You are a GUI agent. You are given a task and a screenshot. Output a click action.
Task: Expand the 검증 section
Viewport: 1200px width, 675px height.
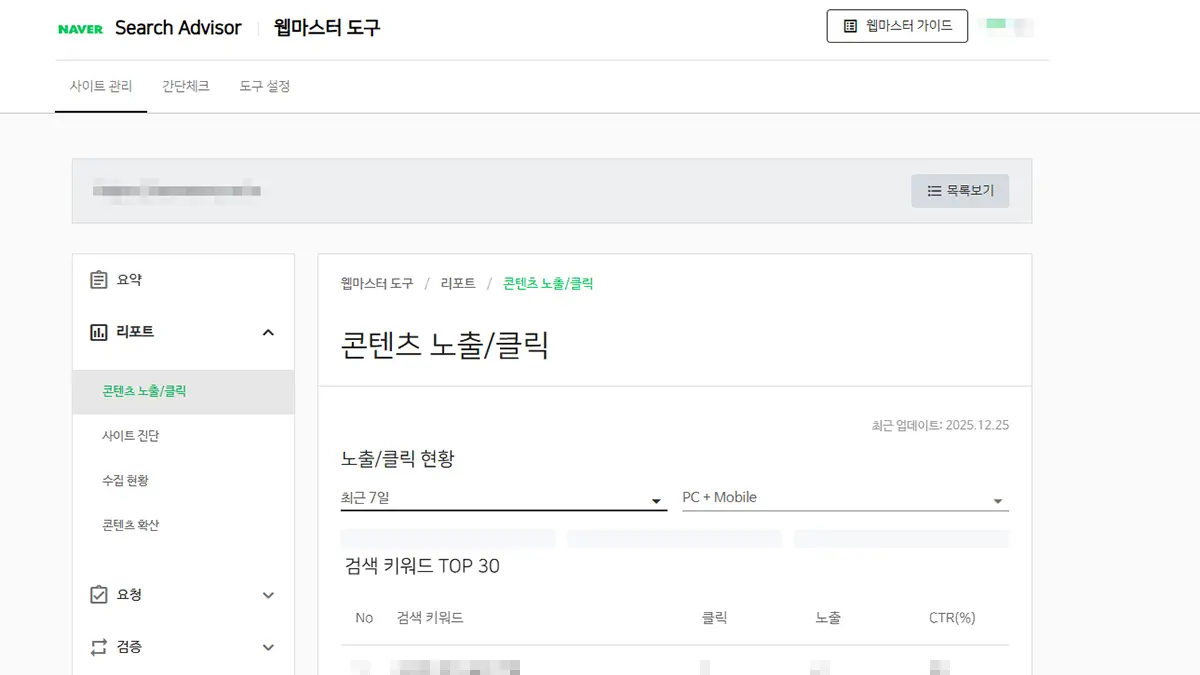pyautogui.click(x=267, y=646)
